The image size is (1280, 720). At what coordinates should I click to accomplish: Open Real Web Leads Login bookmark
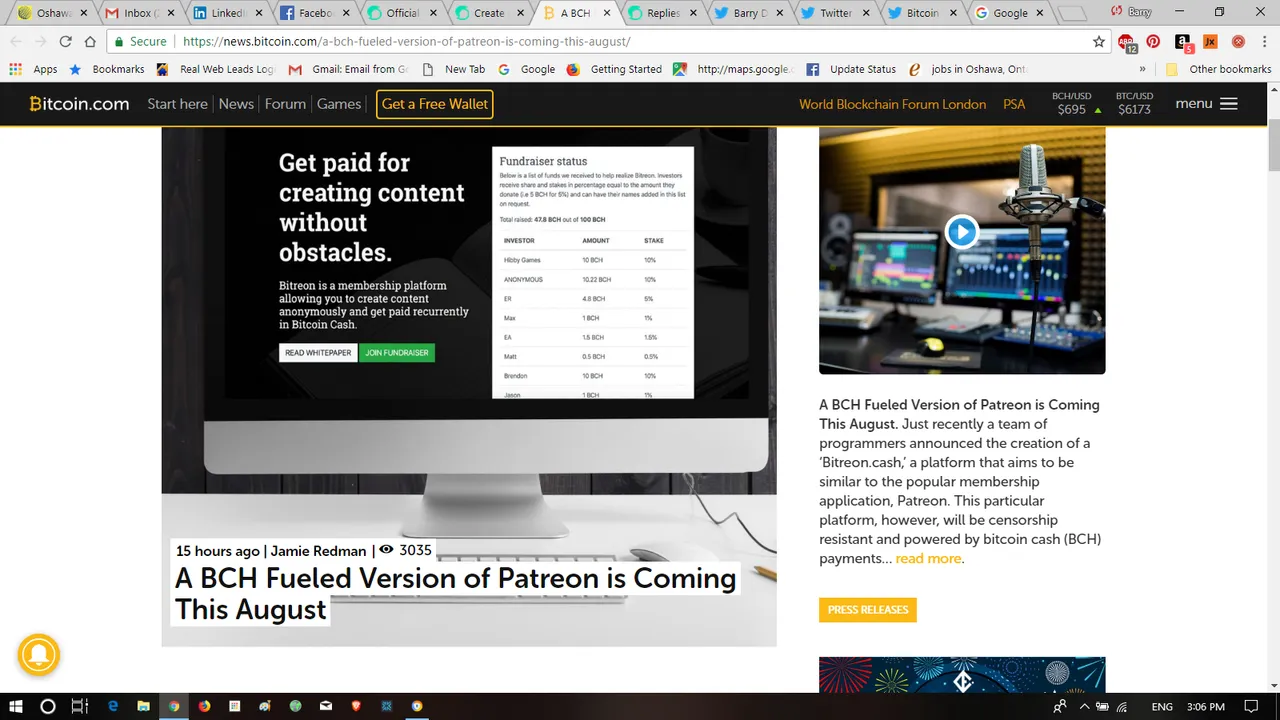tap(217, 69)
